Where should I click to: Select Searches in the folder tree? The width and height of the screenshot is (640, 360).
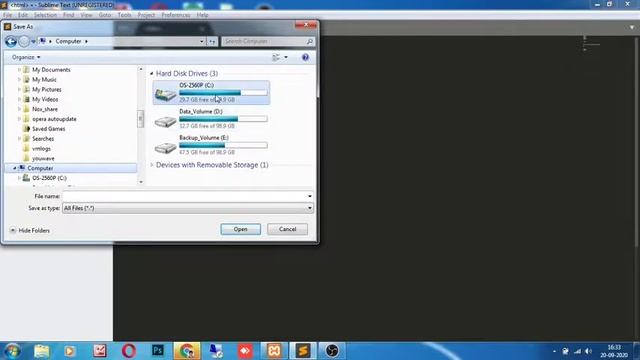(x=43, y=139)
